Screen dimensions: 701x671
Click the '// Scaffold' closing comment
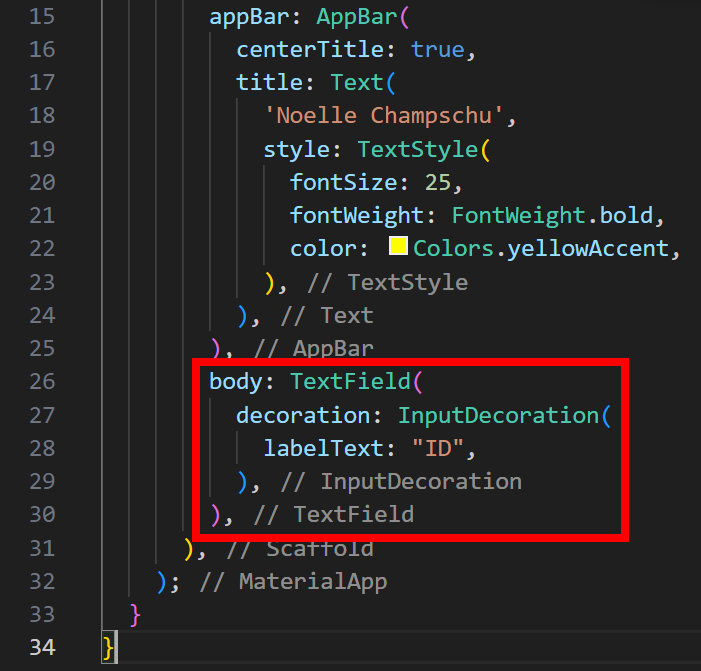[x=300, y=549]
